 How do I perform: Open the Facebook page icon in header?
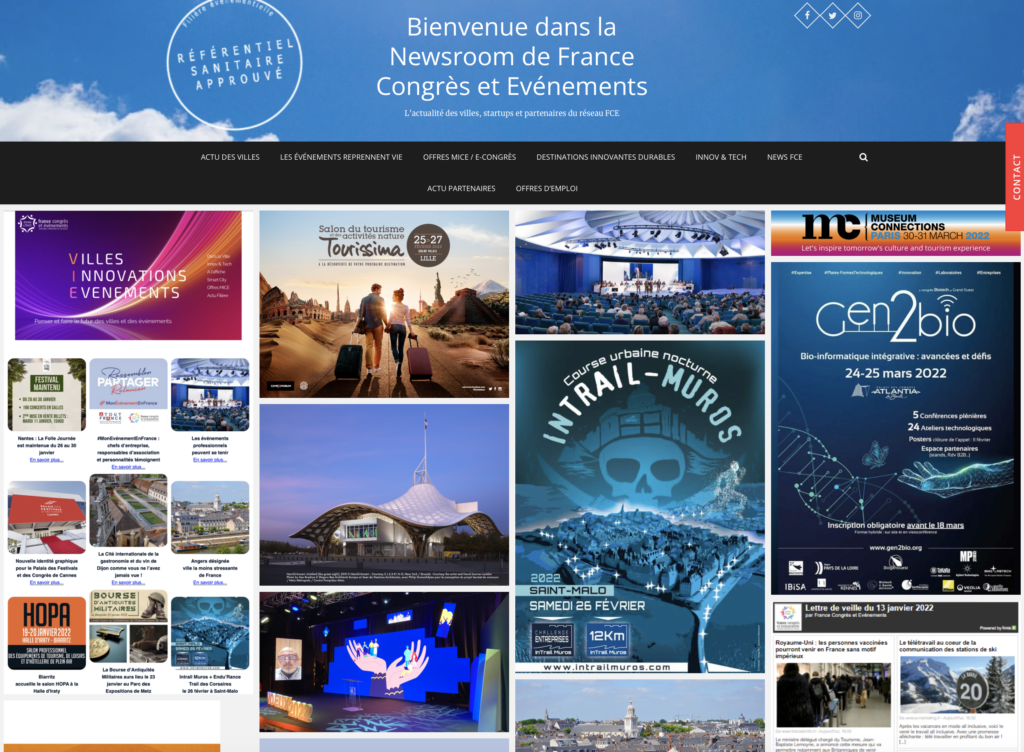(x=807, y=15)
